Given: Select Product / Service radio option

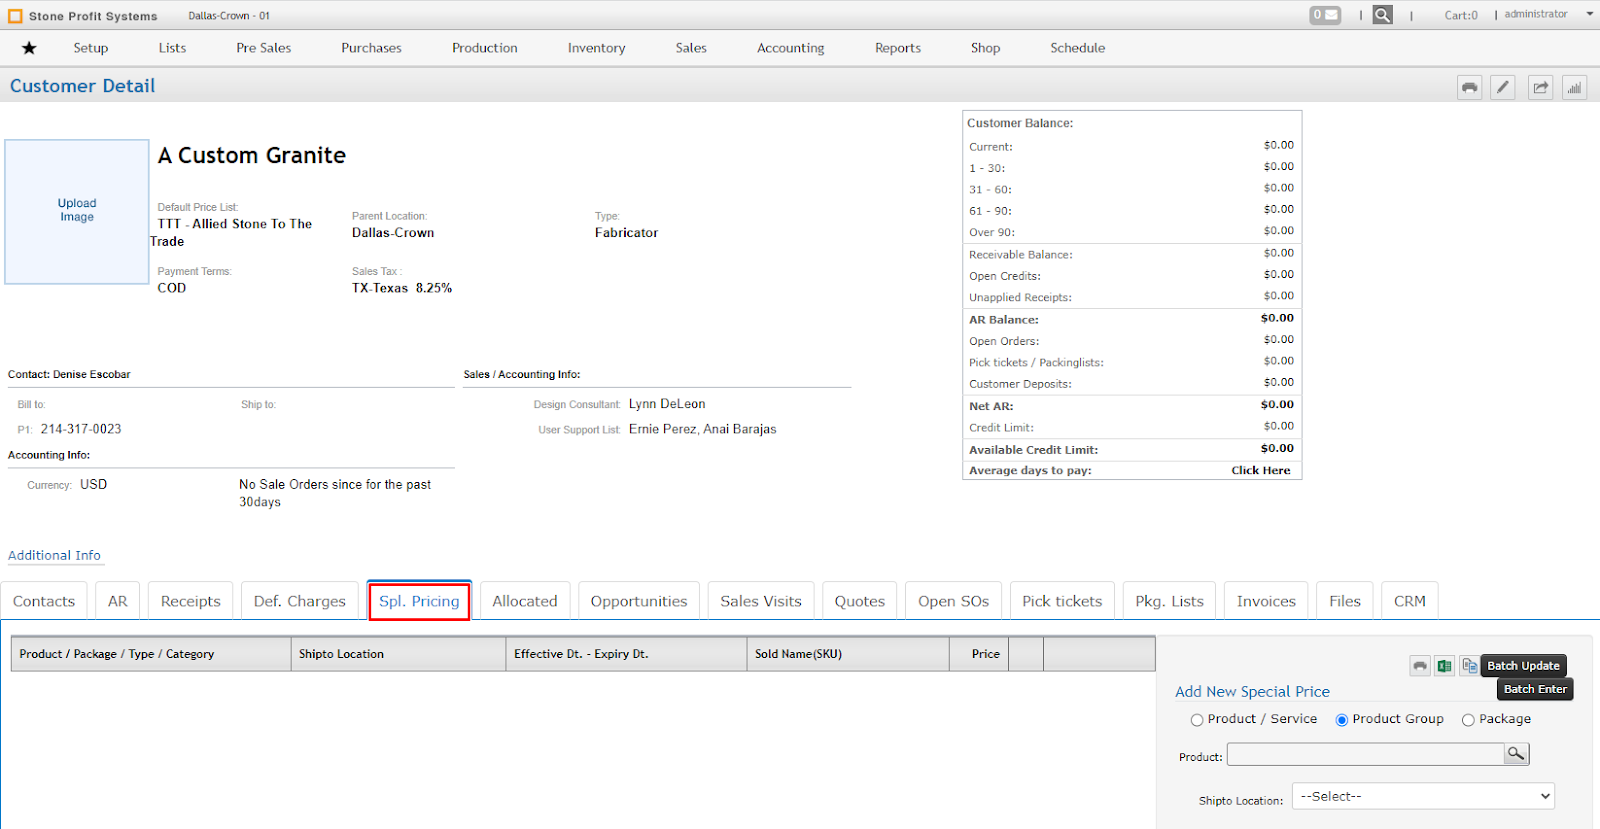Looking at the screenshot, I should pyautogui.click(x=1197, y=720).
